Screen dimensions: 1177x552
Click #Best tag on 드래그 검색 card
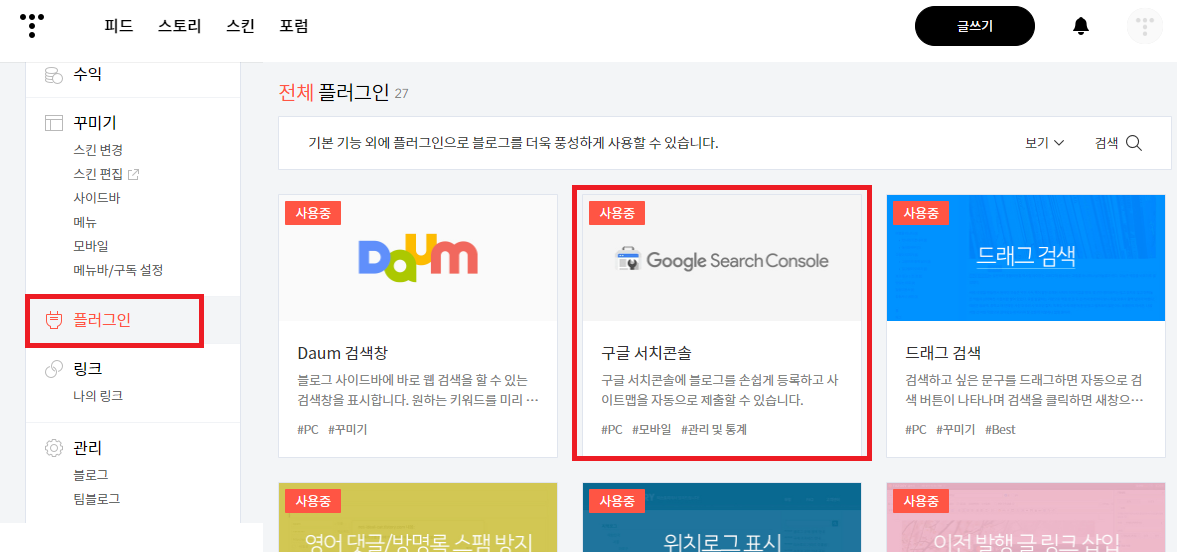[x=1000, y=430]
